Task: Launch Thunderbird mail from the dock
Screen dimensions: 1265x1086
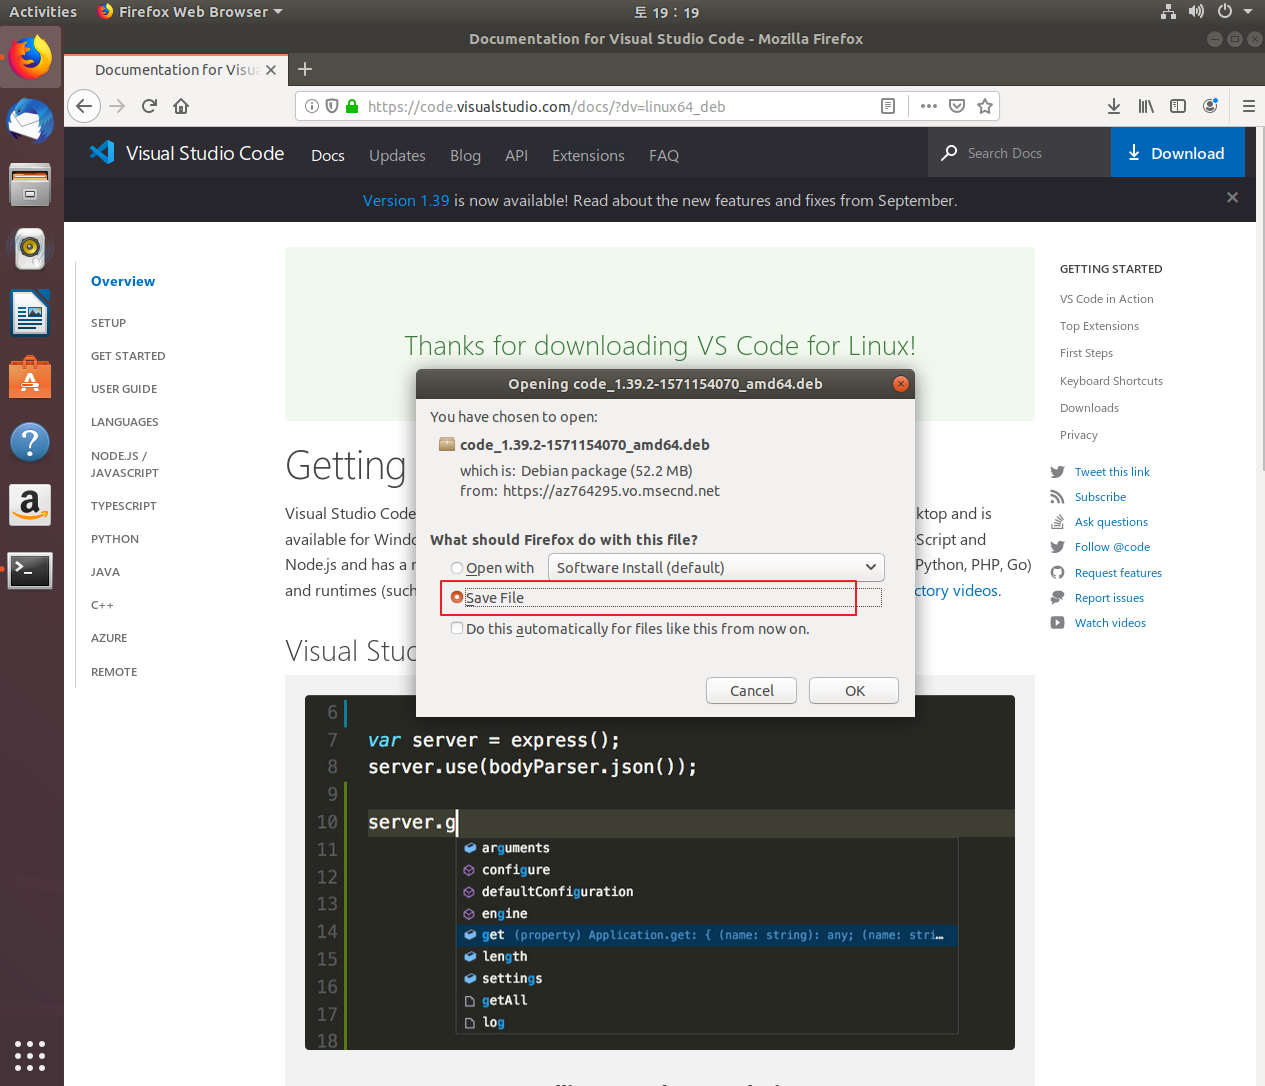Action: (x=30, y=121)
